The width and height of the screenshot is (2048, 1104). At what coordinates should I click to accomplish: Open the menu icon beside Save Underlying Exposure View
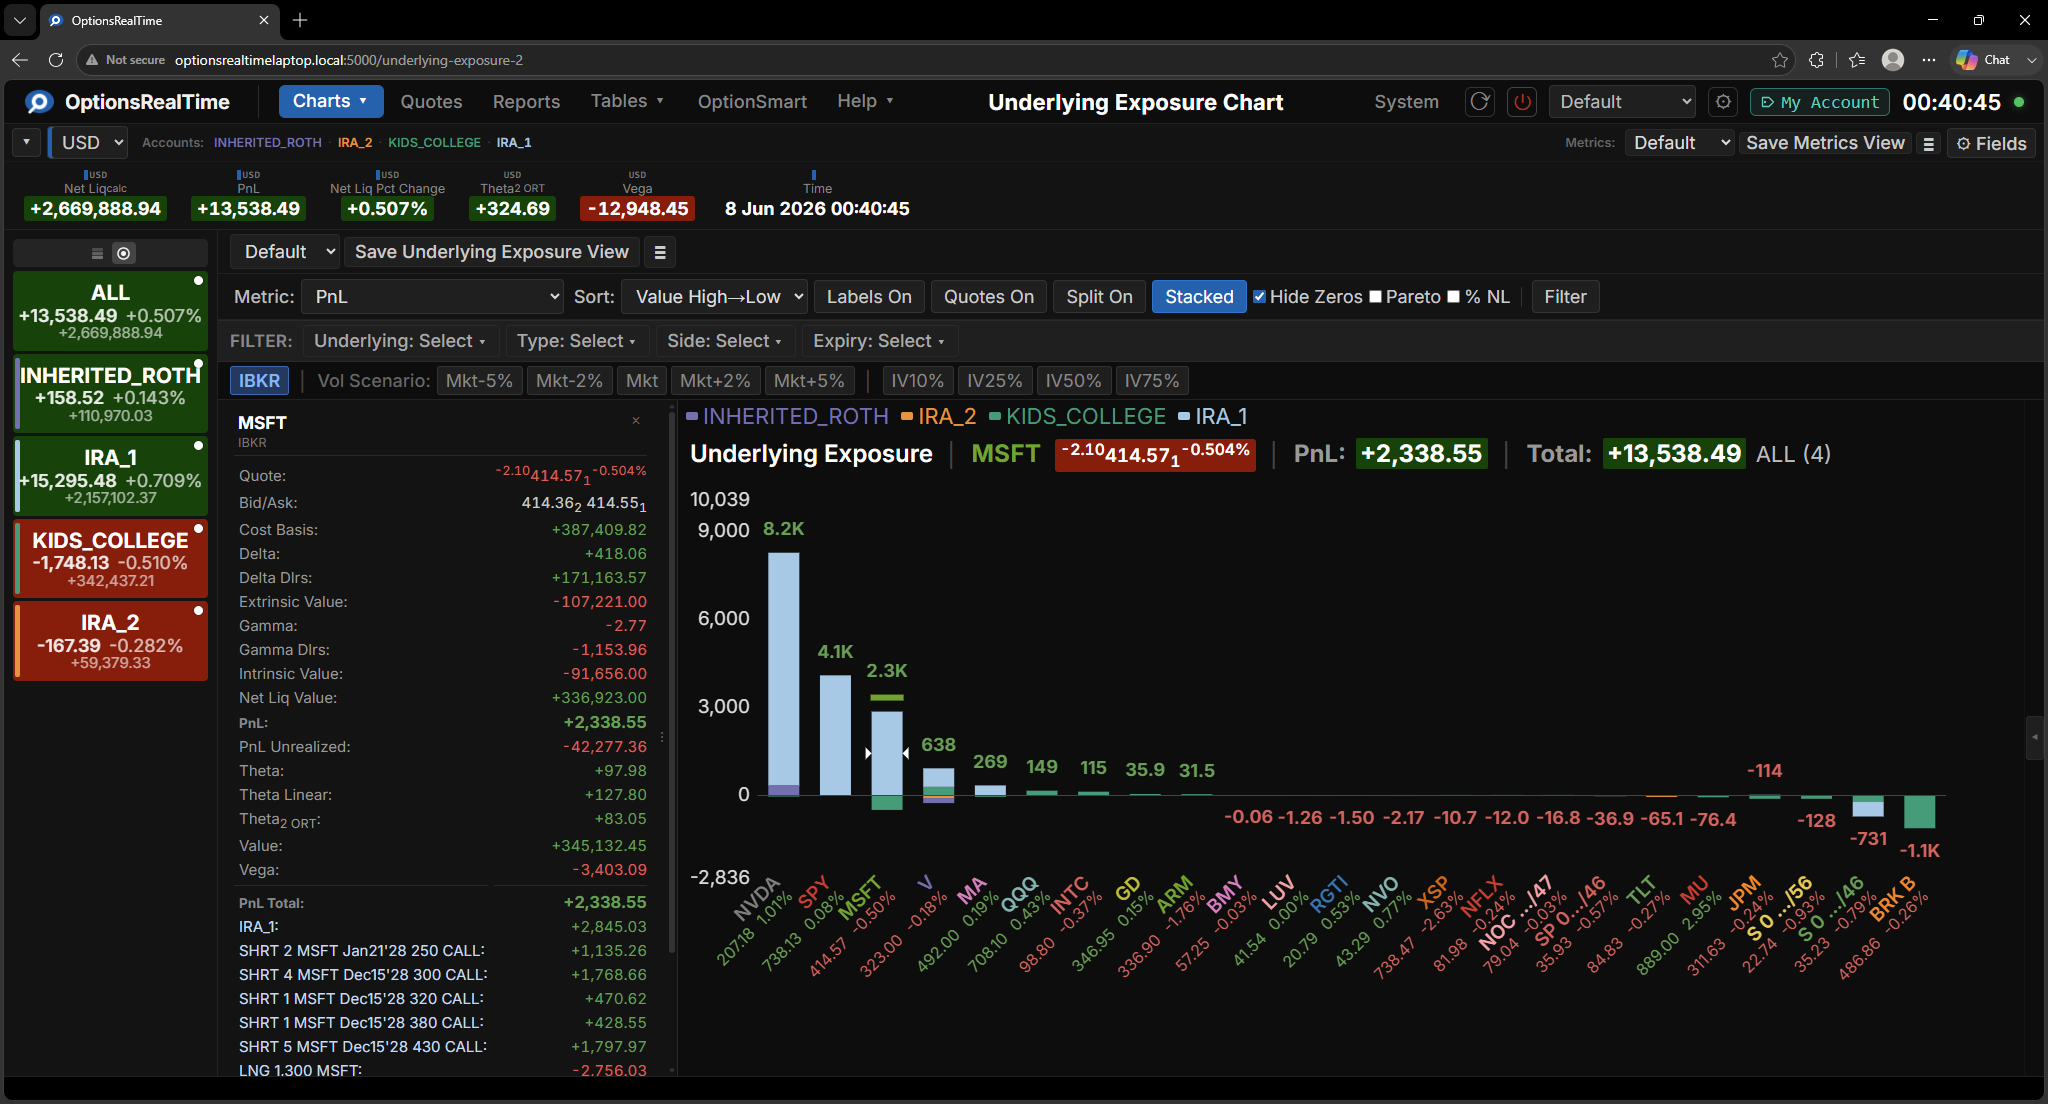coord(660,253)
